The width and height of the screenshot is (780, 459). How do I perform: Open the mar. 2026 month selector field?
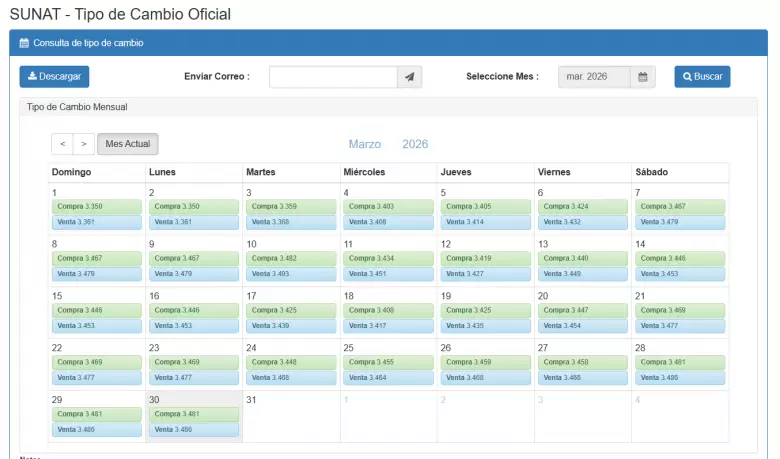(593, 77)
